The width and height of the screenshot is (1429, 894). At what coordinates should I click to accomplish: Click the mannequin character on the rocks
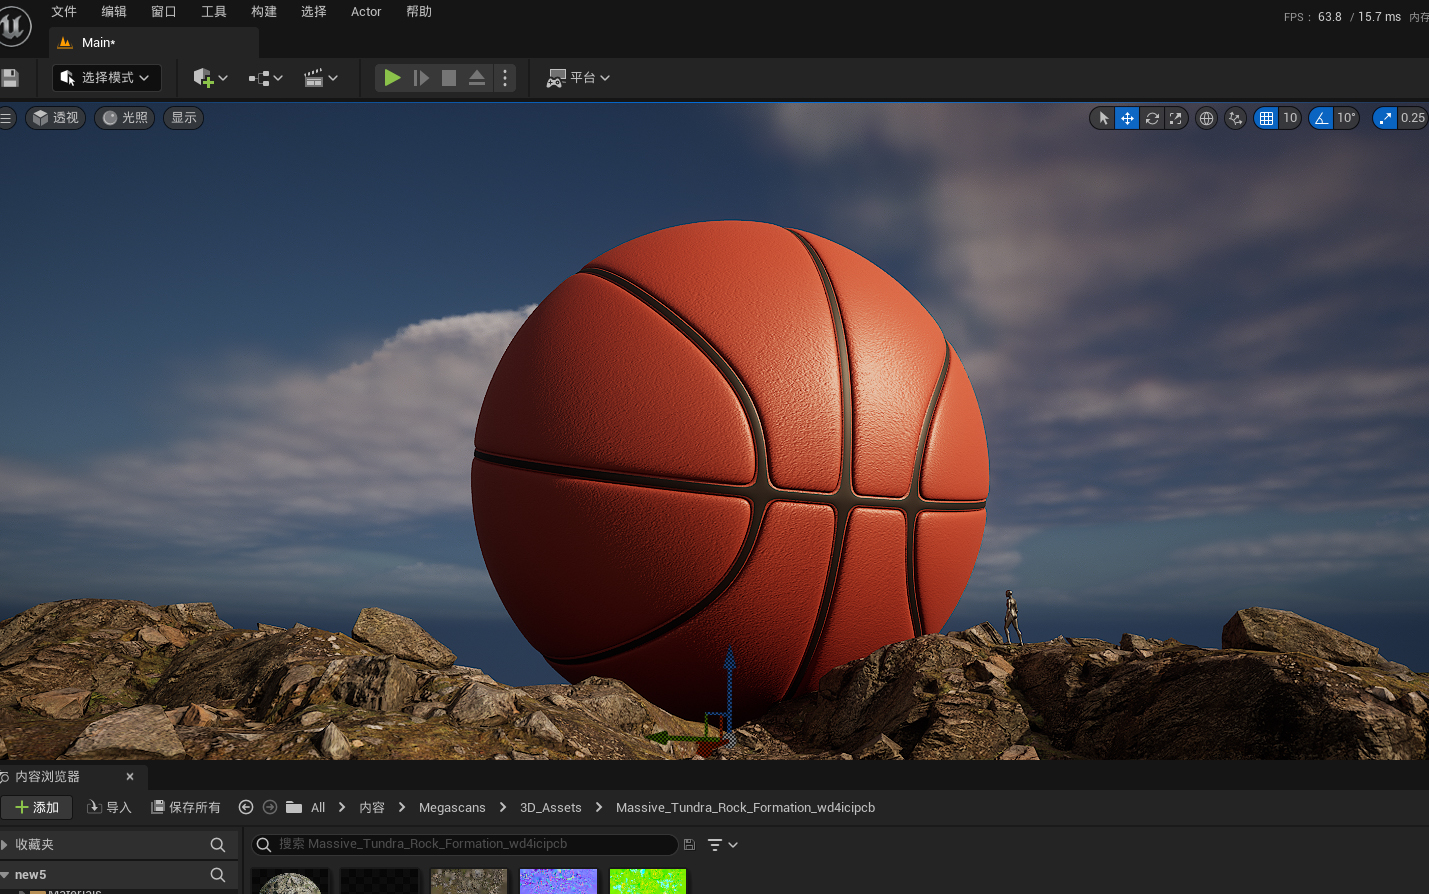click(1012, 617)
